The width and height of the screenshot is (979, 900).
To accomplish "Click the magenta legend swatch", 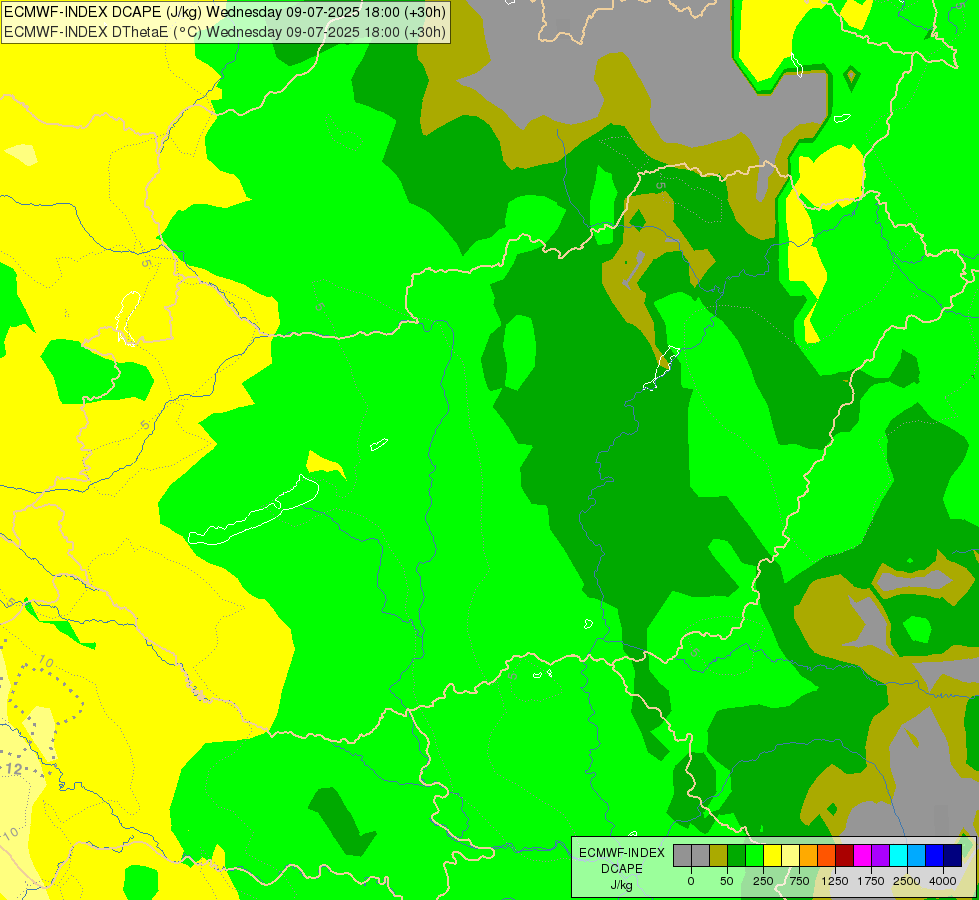I will pos(862,855).
